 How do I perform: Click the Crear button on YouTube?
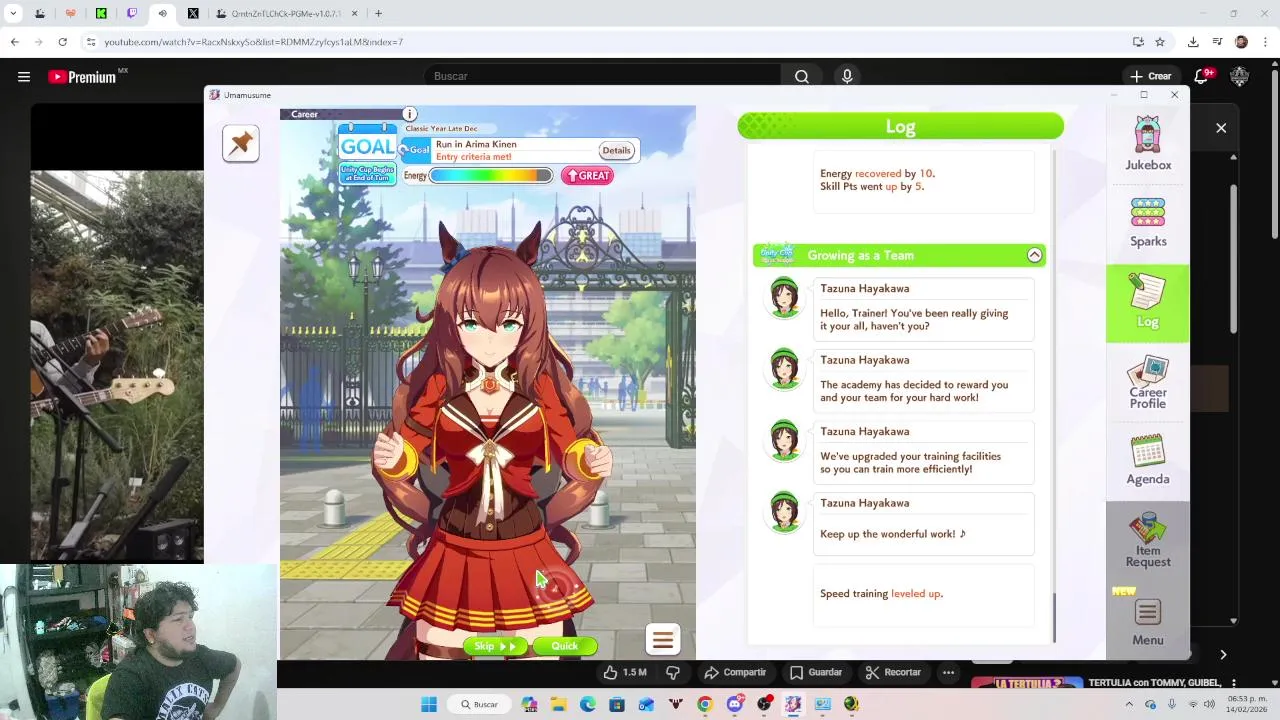coord(1150,76)
